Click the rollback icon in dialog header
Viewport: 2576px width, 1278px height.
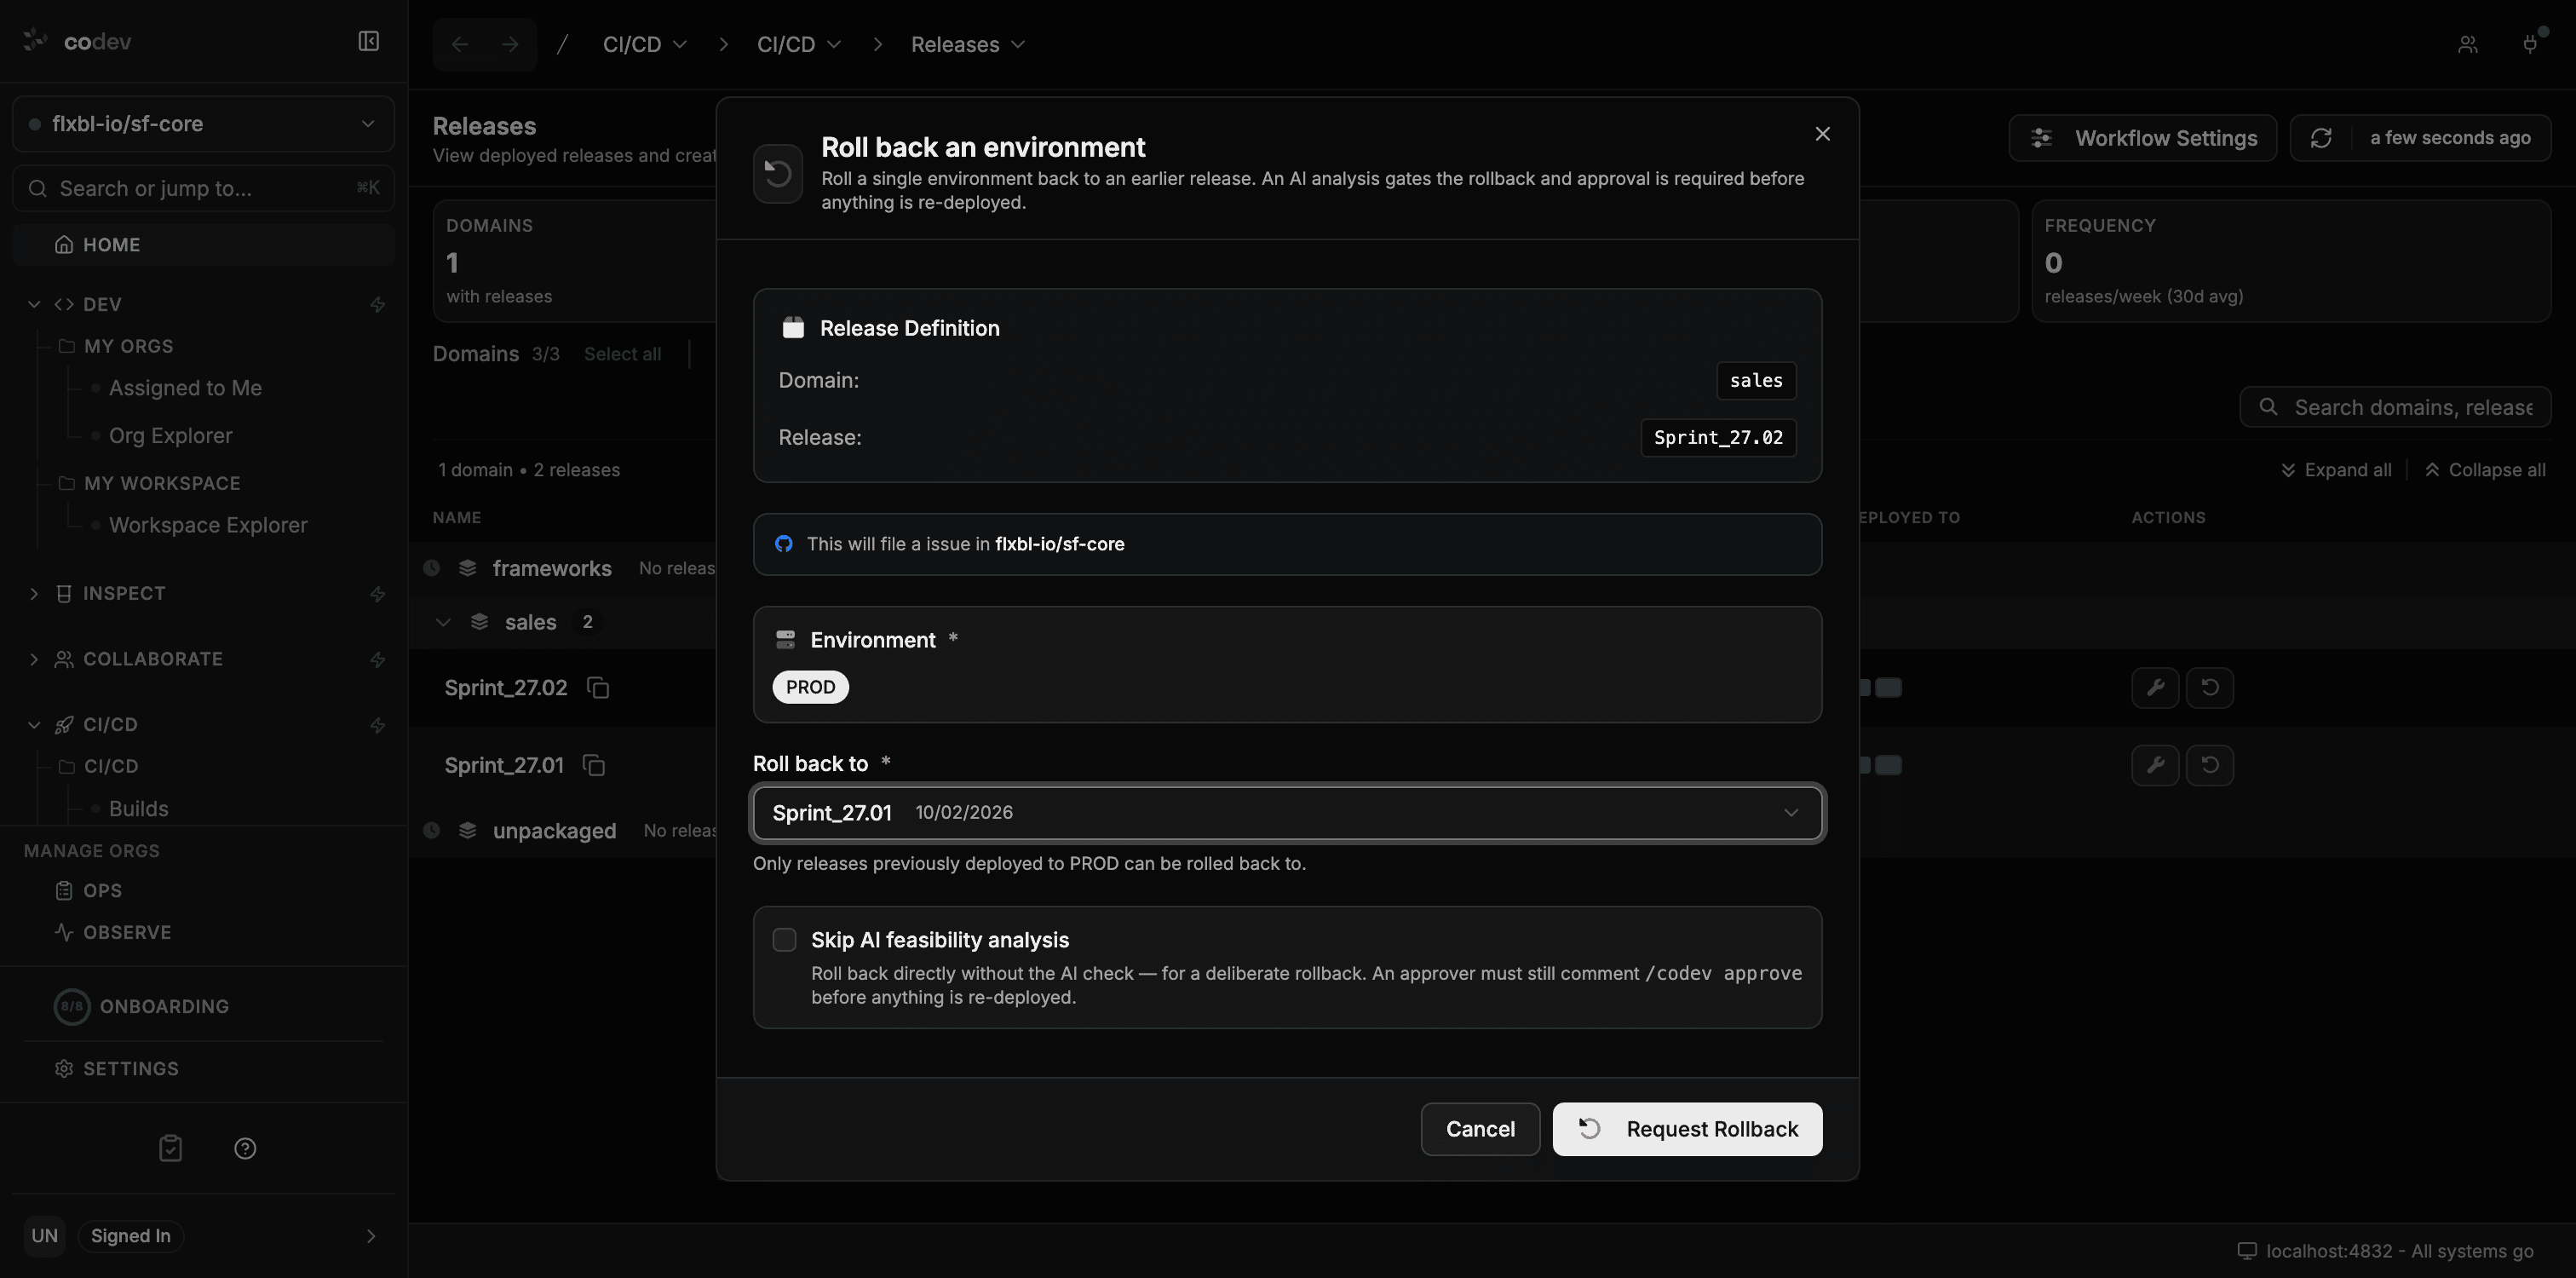[x=778, y=174]
